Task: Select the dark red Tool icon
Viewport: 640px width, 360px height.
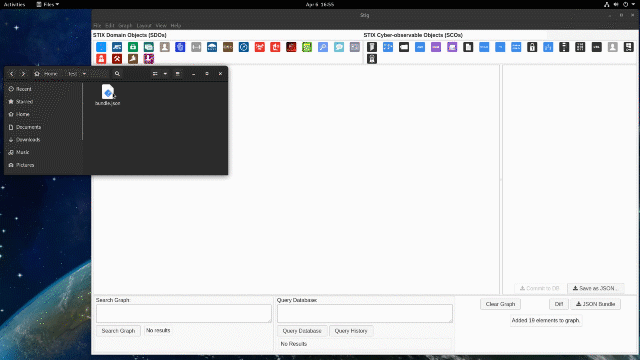Action: pos(117,59)
